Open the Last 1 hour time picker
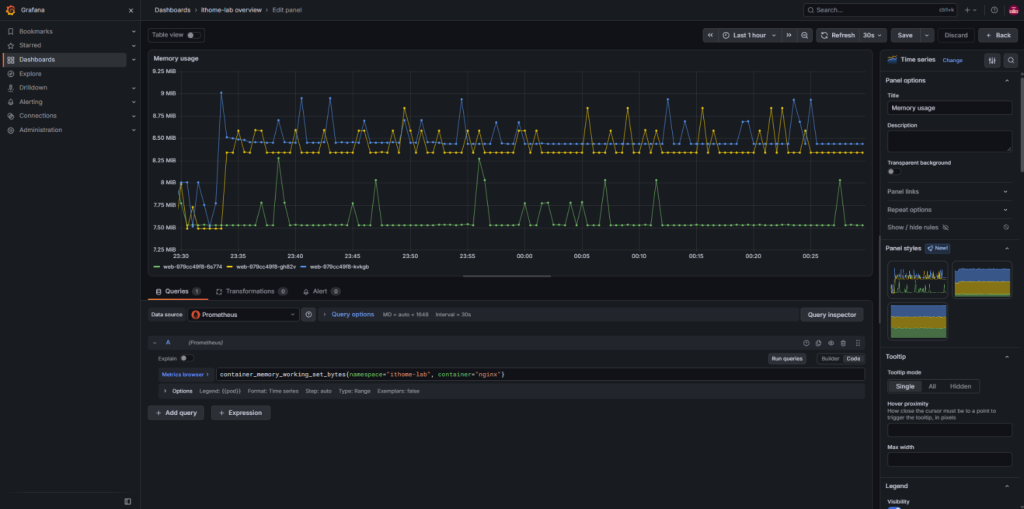 point(750,35)
